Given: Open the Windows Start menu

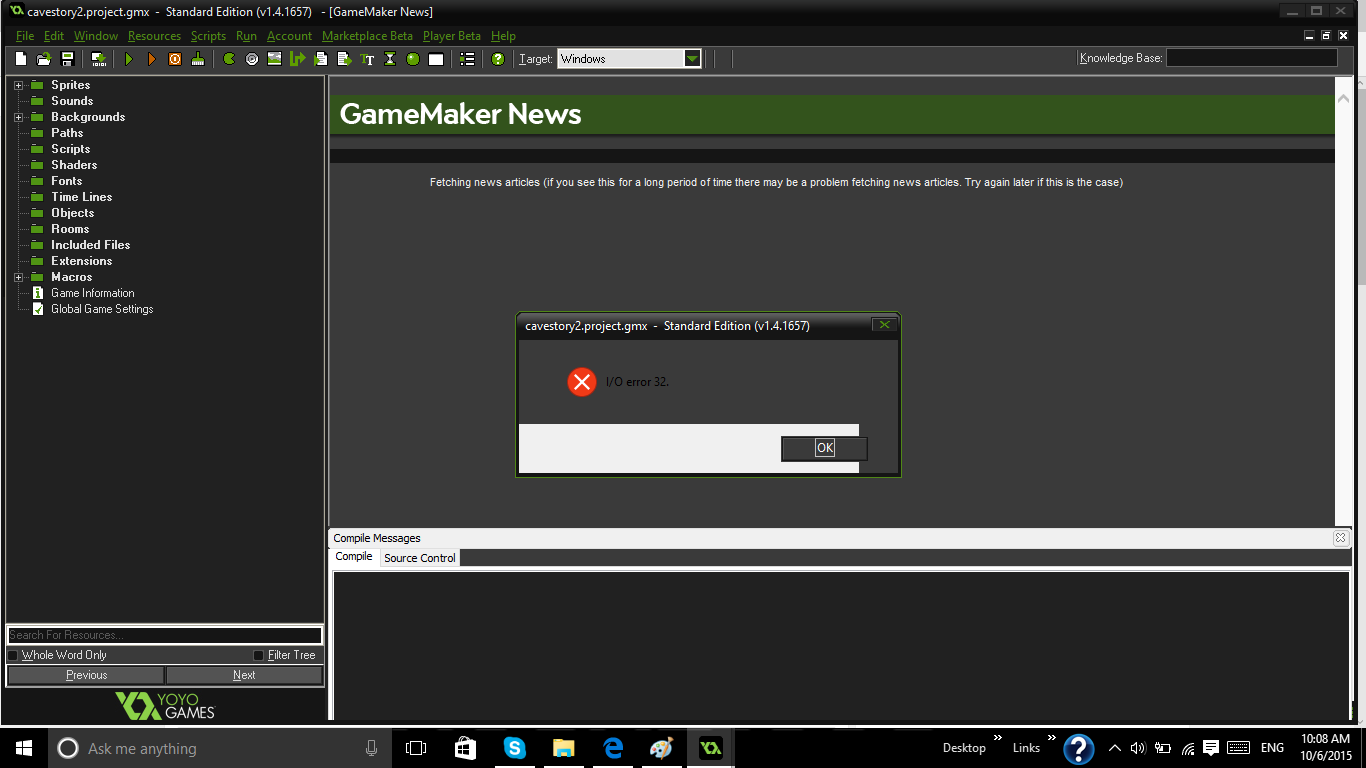Looking at the screenshot, I should tap(24, 748).
